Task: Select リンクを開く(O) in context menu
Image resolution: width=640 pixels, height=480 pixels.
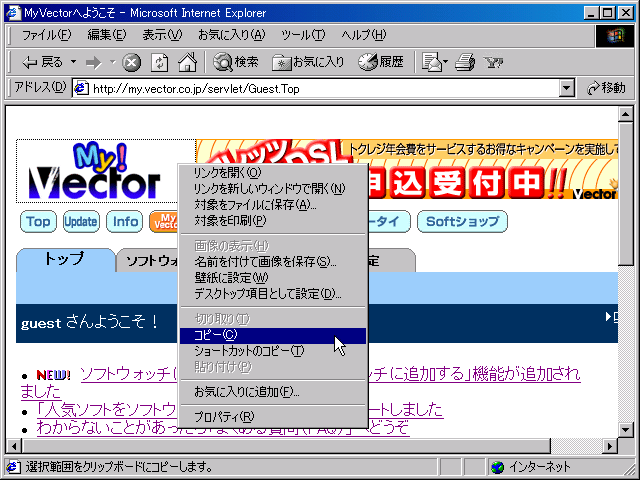Action: [x=273, y=173]
